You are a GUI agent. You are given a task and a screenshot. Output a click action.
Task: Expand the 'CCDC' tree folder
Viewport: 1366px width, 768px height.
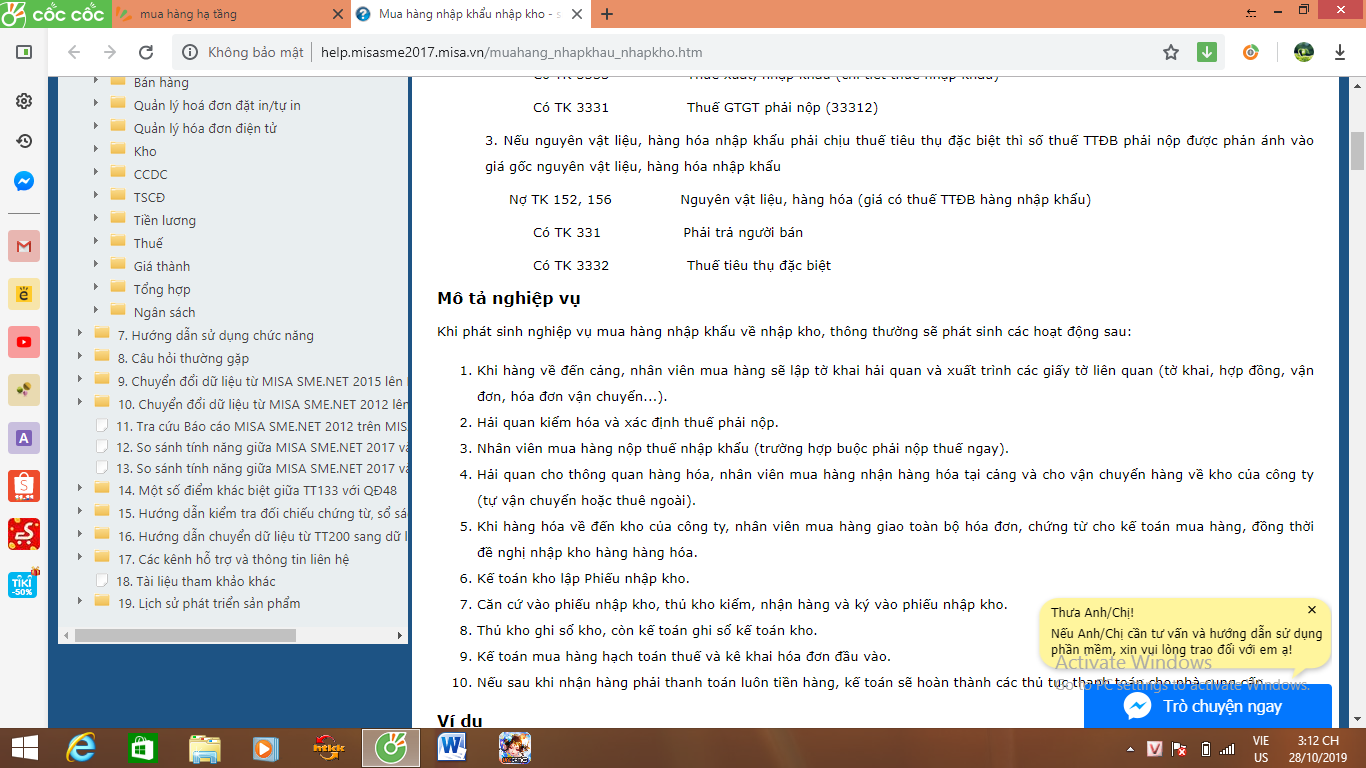click(96, 173)
